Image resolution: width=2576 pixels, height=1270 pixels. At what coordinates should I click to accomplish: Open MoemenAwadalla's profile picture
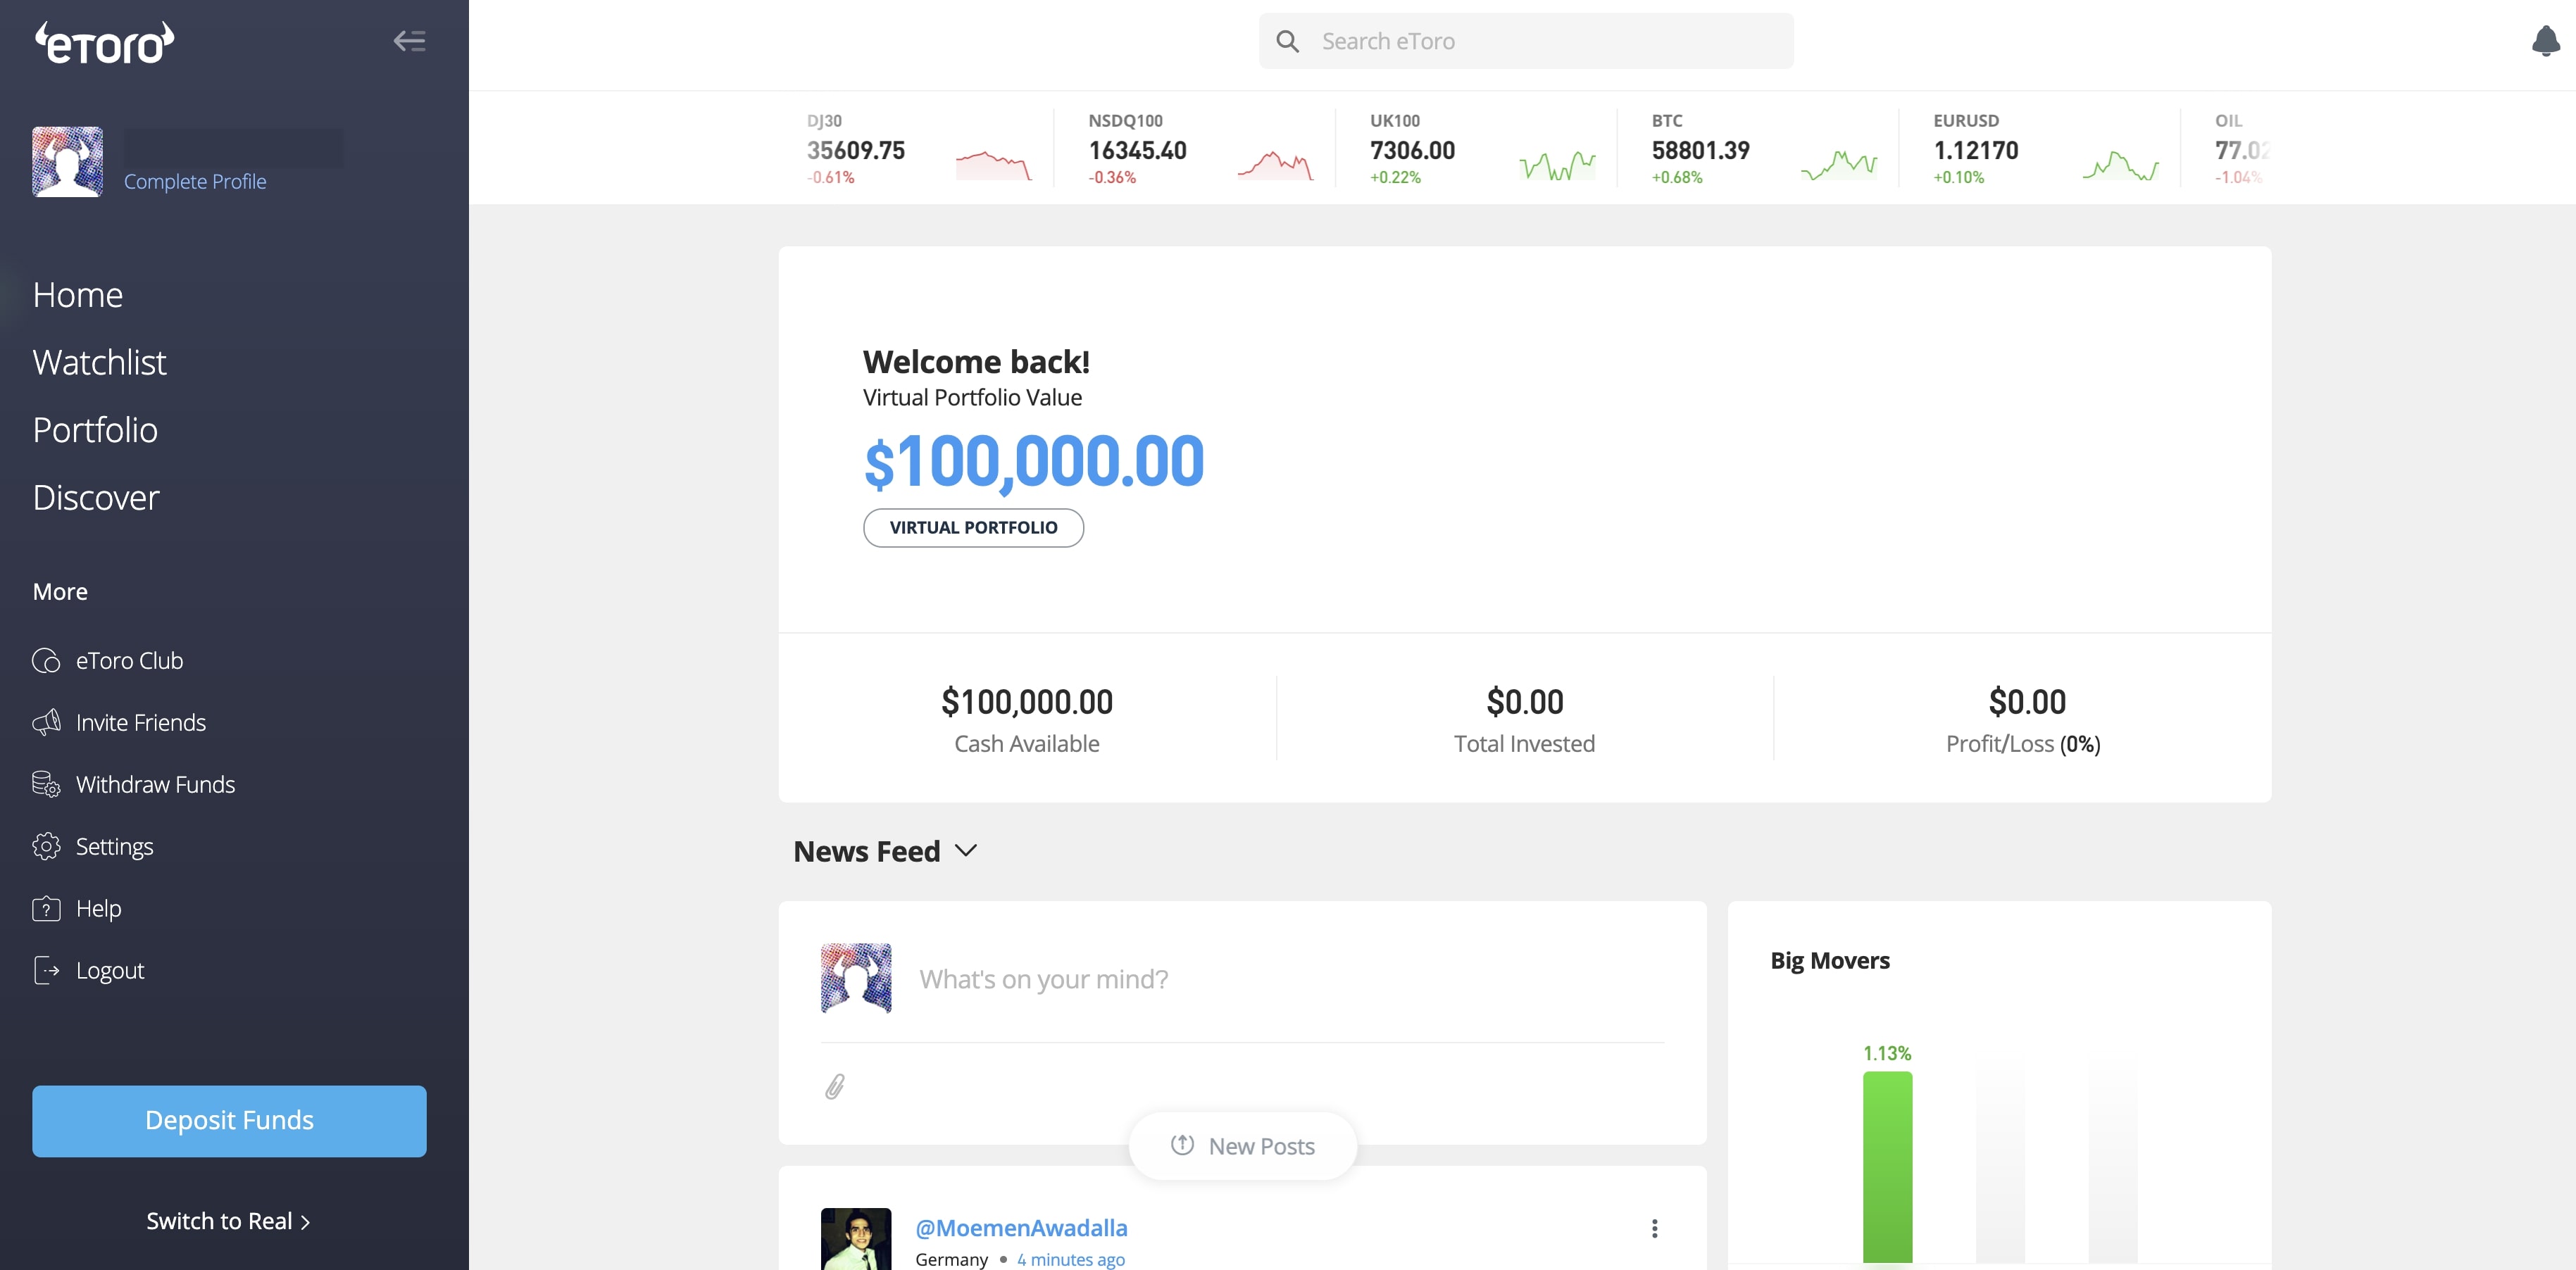(856, 1239)
